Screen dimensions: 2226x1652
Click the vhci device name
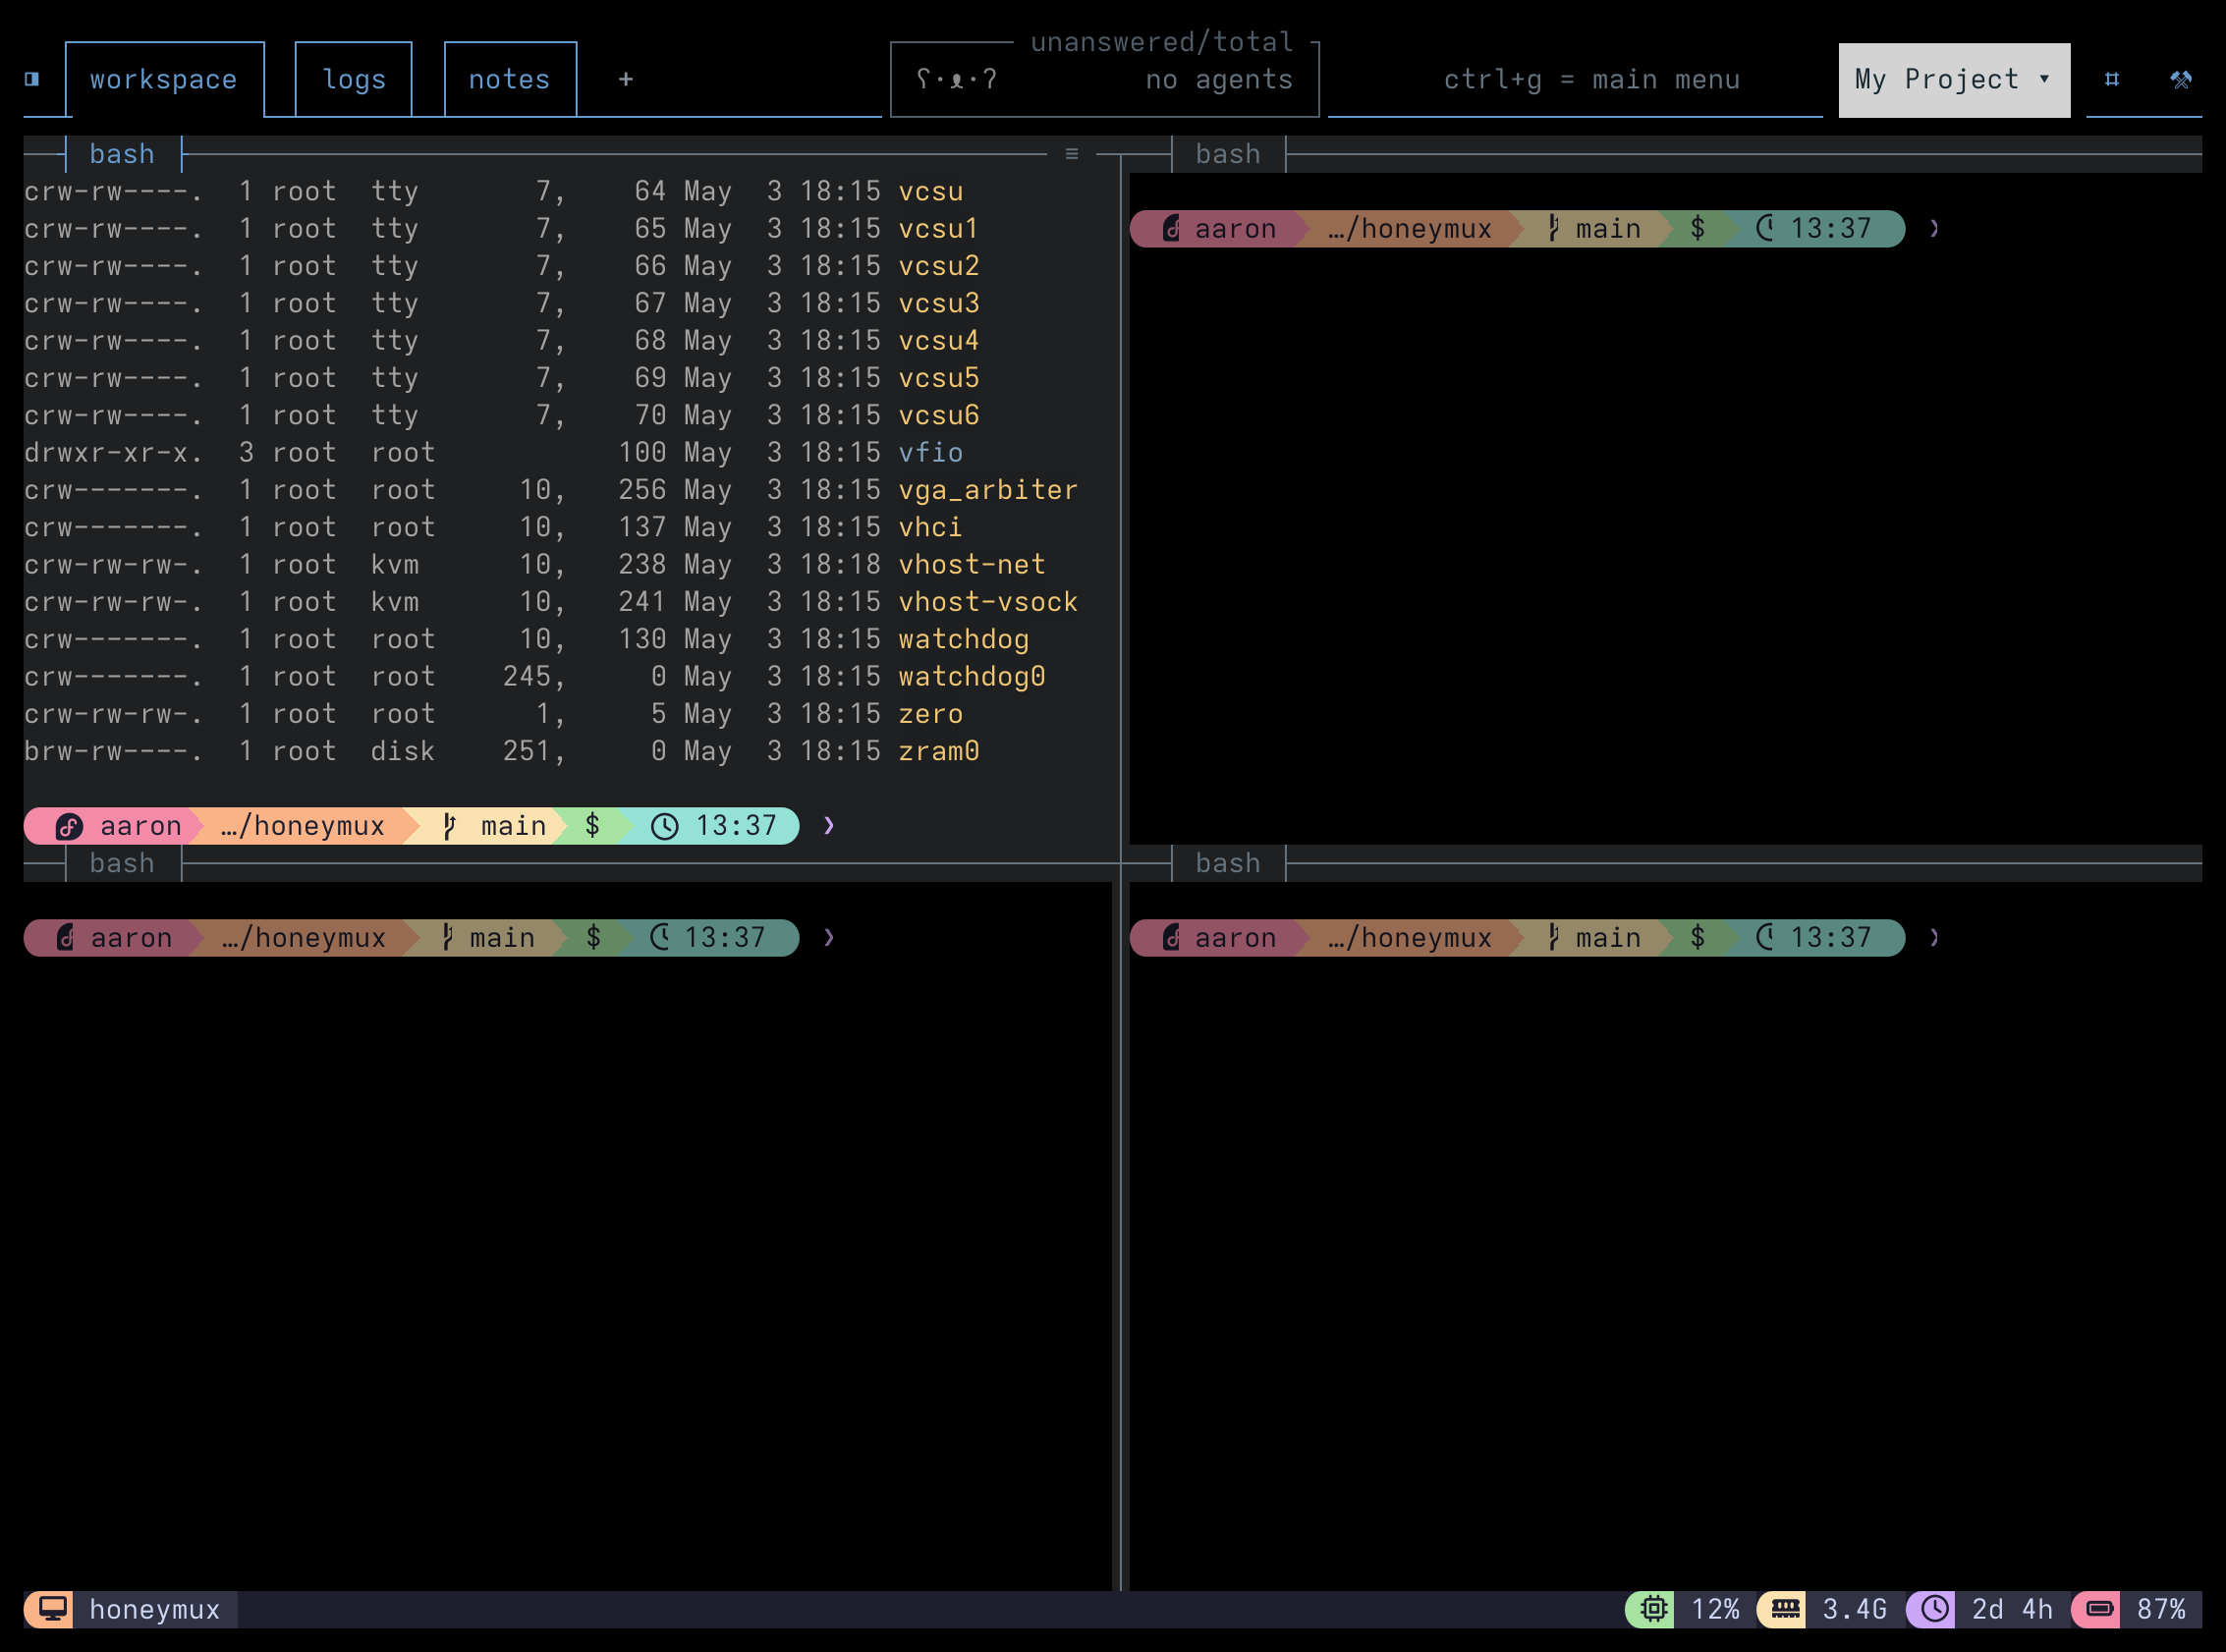click(x=931, y=527)
